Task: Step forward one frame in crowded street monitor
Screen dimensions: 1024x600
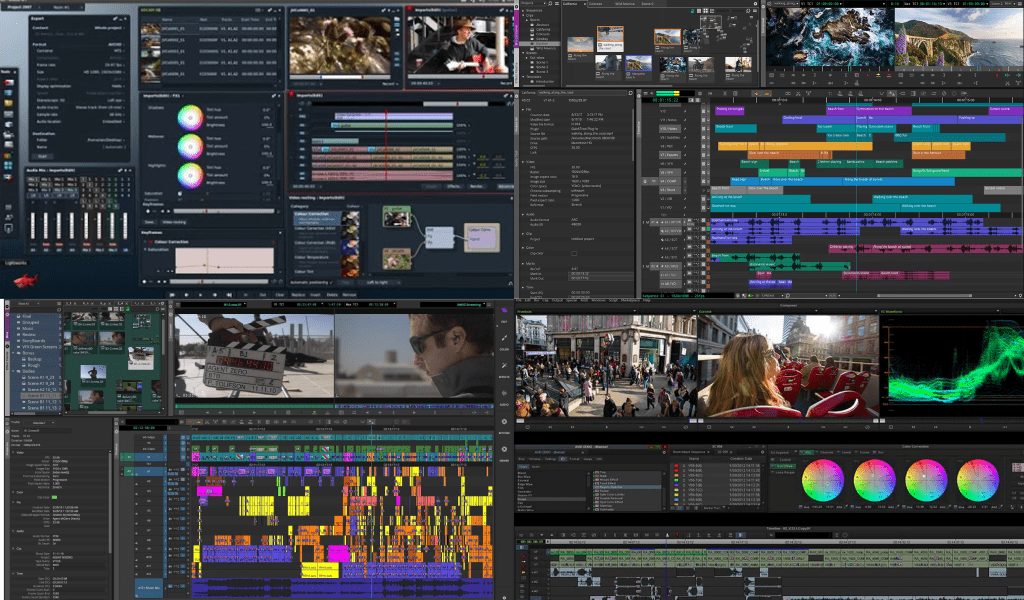Action: click(573, 427)
